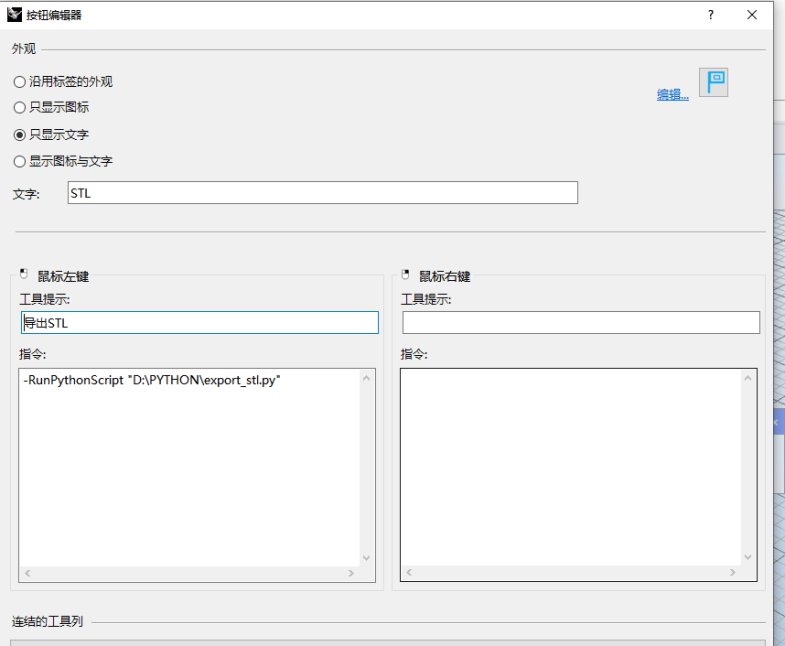Click the mouse icon beside 鼠标左键
The image size is (785, 646).
click(x=23, y=275)
